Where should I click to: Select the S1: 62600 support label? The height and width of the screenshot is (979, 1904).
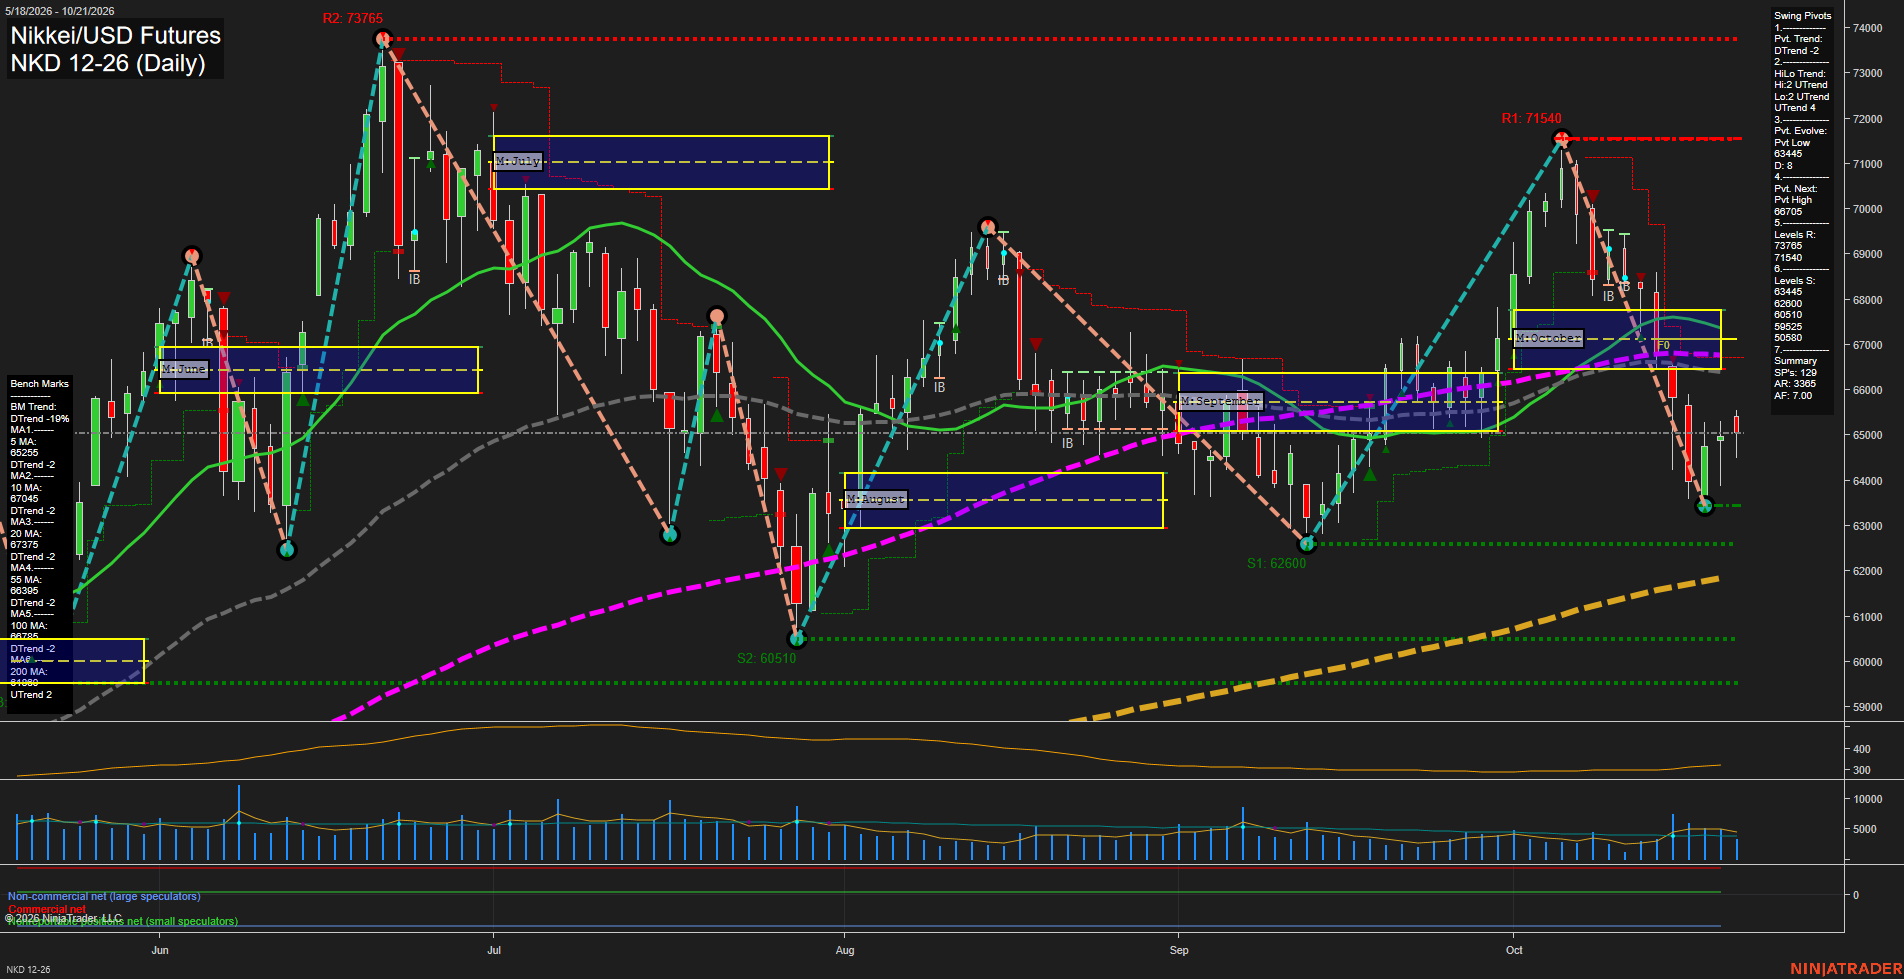1276,563
